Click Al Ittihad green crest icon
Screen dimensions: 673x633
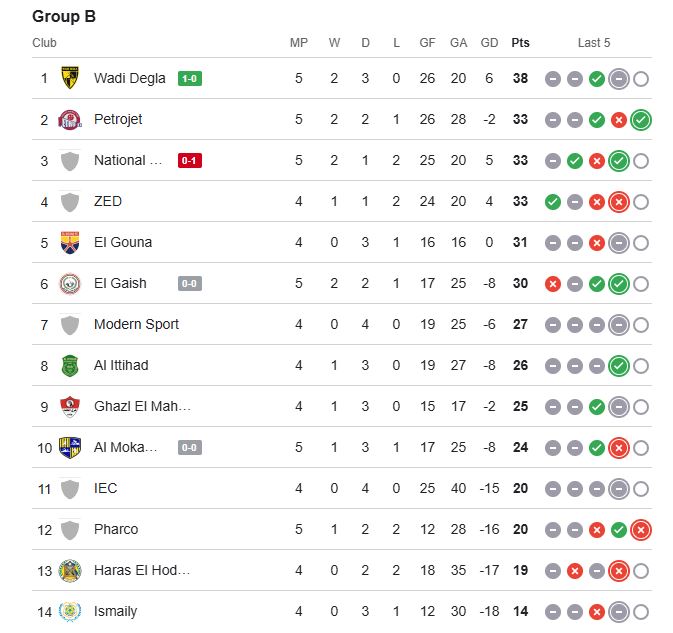coord(70,365)
